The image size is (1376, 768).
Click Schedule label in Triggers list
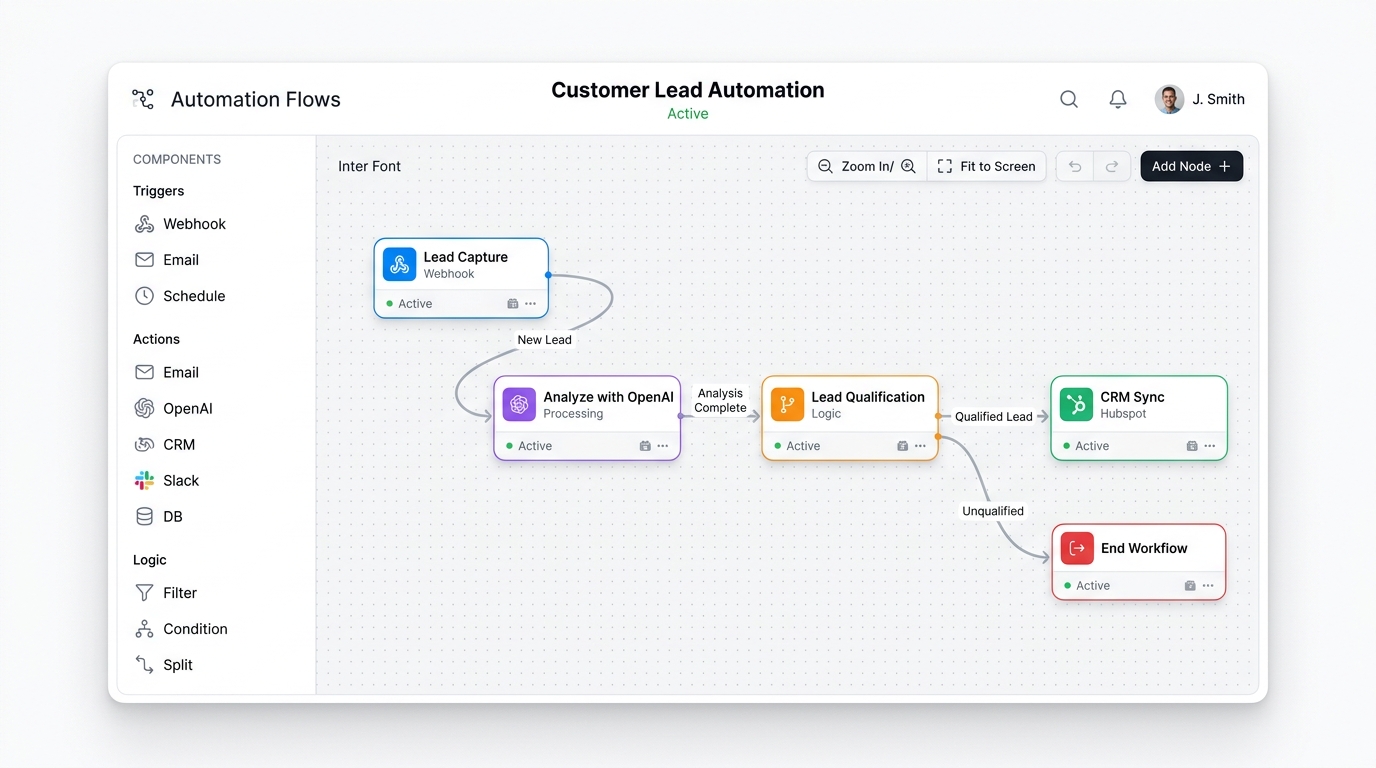point(194,296)
